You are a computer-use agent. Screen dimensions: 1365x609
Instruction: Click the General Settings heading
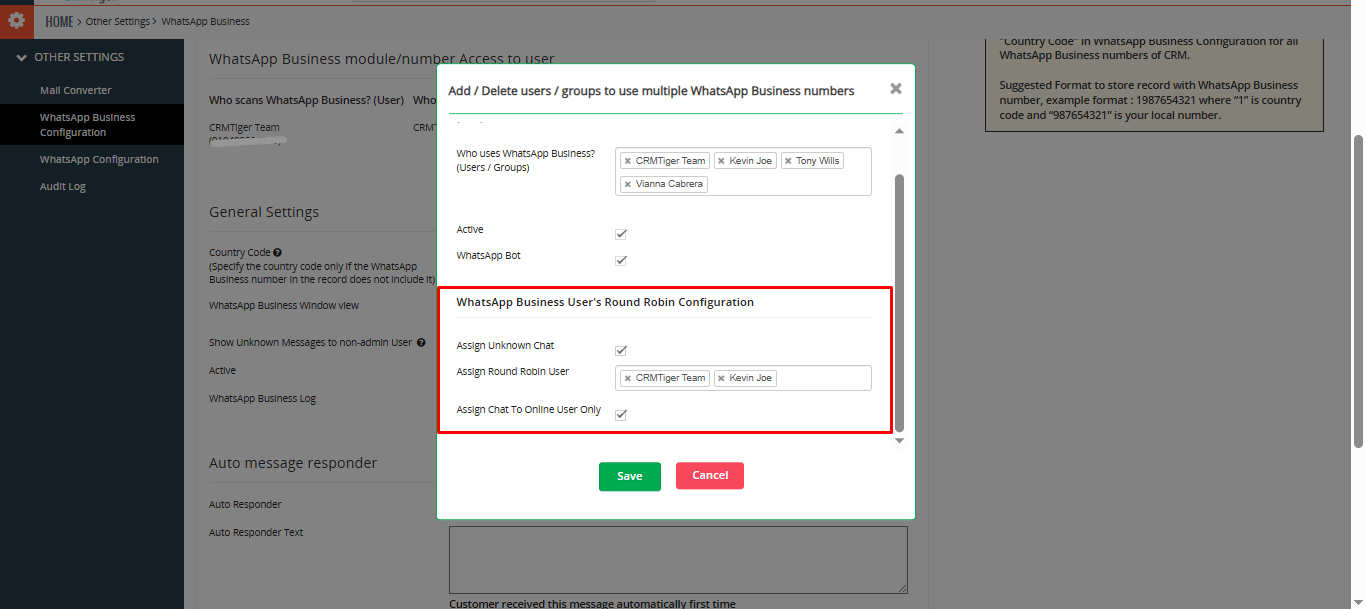tap(264, 212)
